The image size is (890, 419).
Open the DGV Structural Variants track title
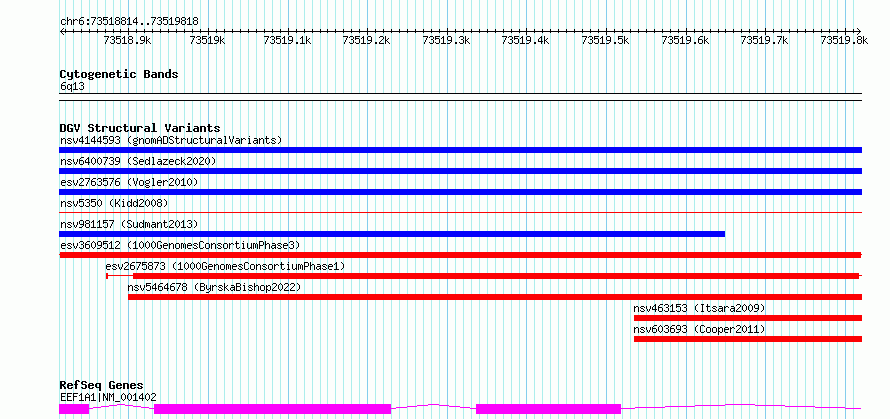tap(140, 128)
